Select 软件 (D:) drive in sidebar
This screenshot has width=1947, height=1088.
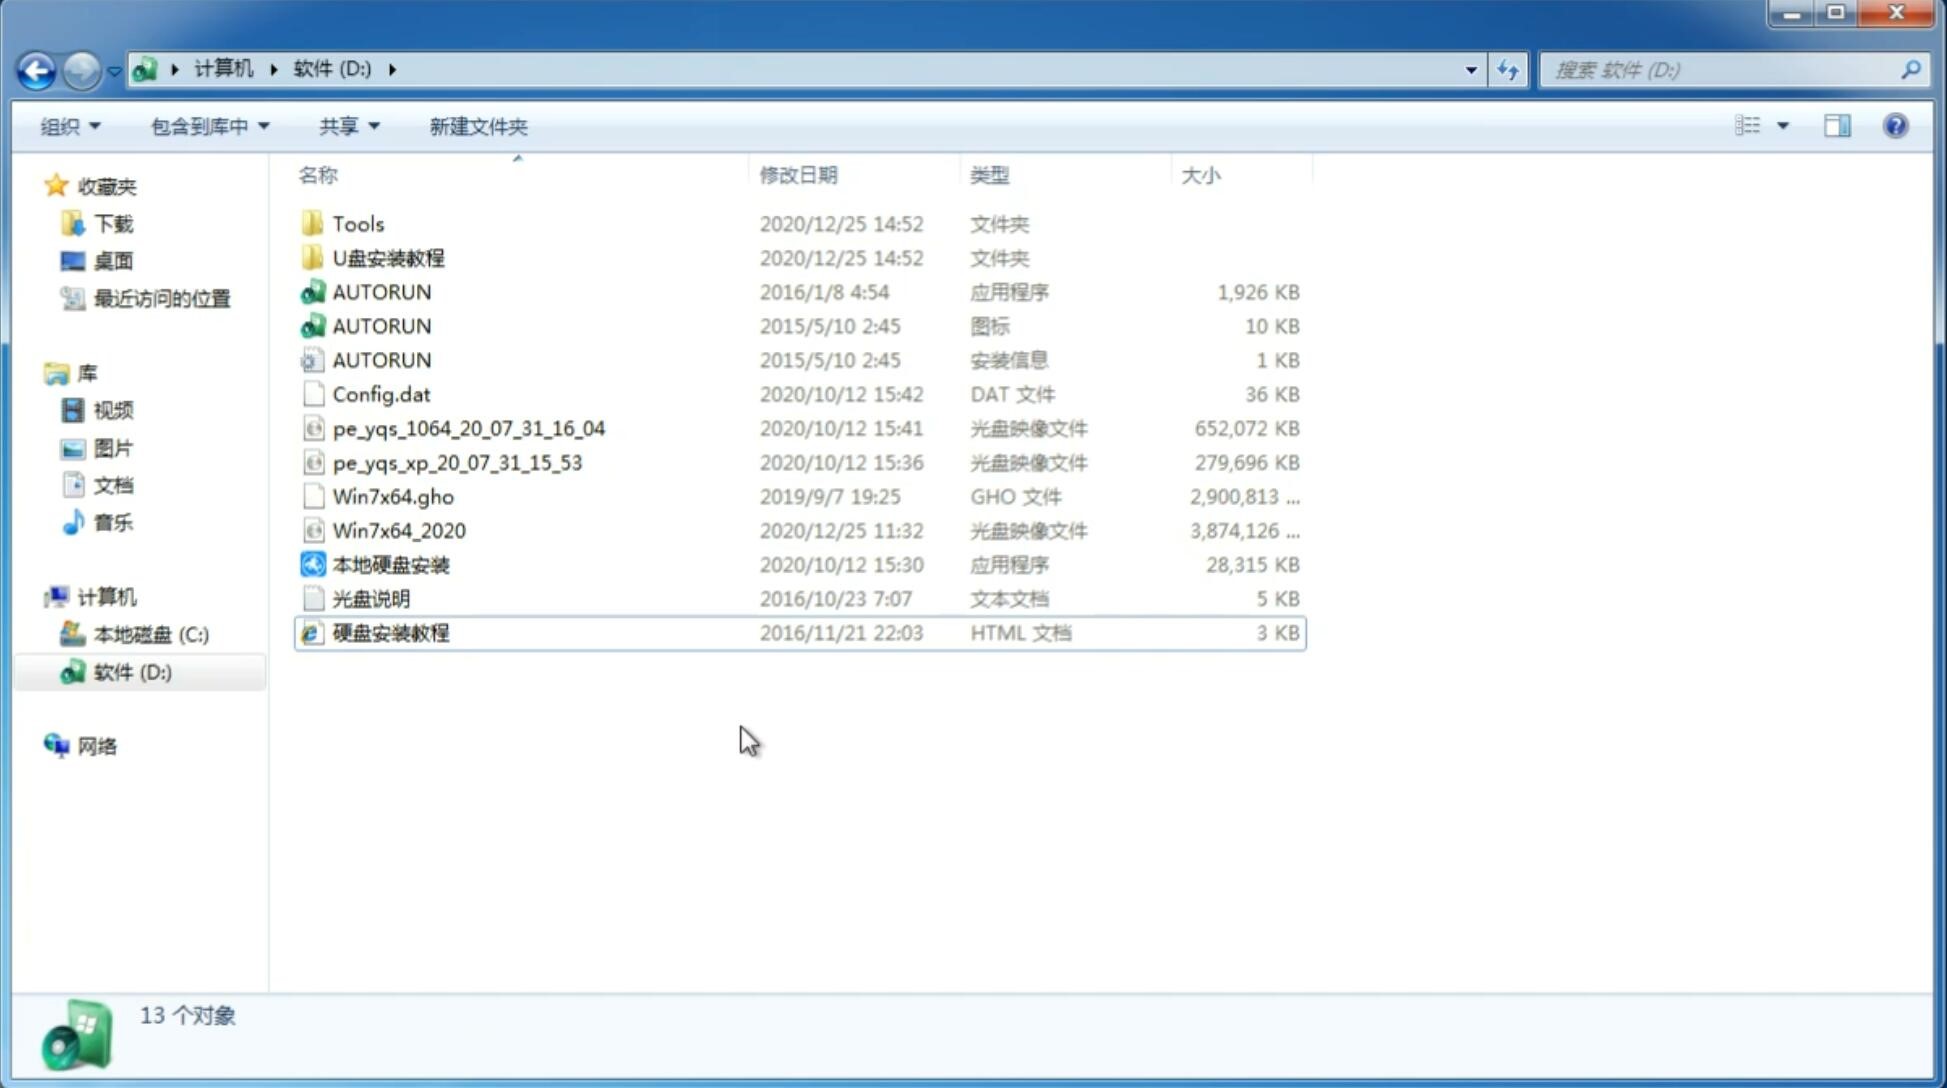click(131, 672)
